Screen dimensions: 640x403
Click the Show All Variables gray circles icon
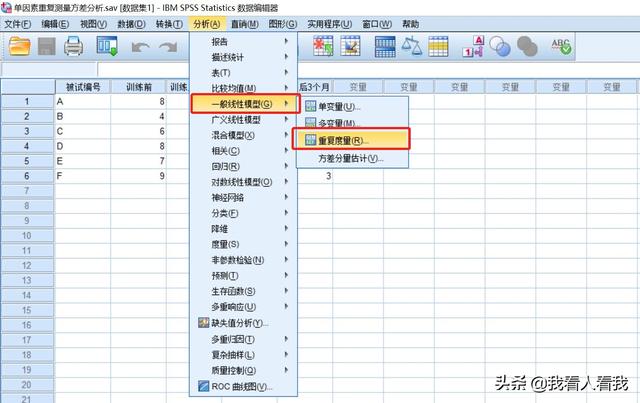[527, 46]
